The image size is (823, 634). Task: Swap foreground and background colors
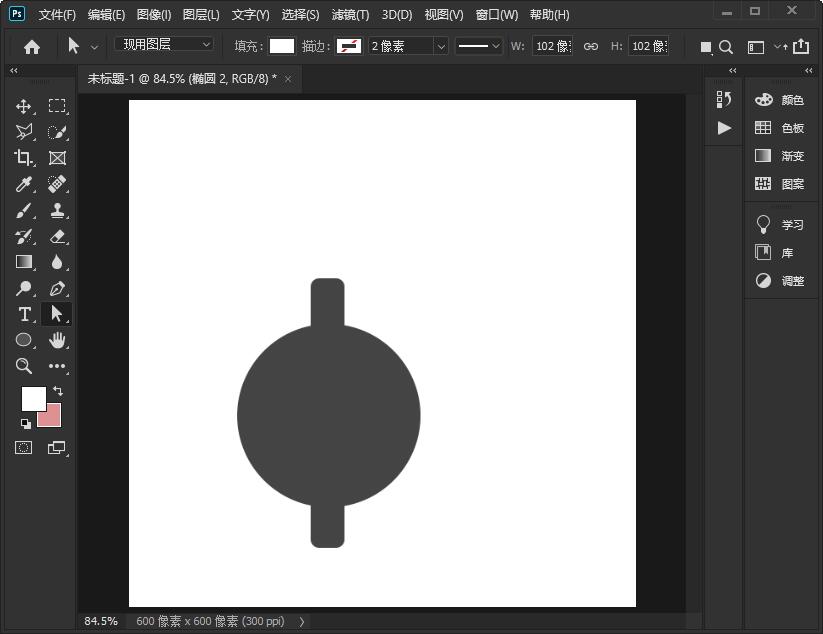point(58,391)
